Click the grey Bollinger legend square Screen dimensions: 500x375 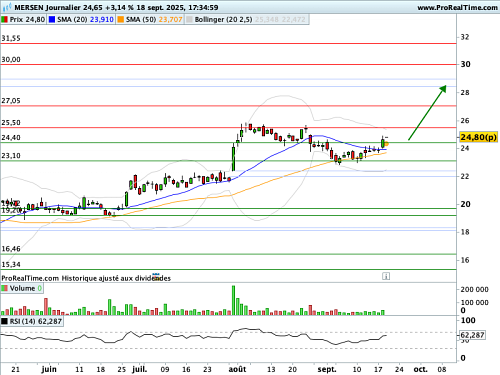coord(189,20)
